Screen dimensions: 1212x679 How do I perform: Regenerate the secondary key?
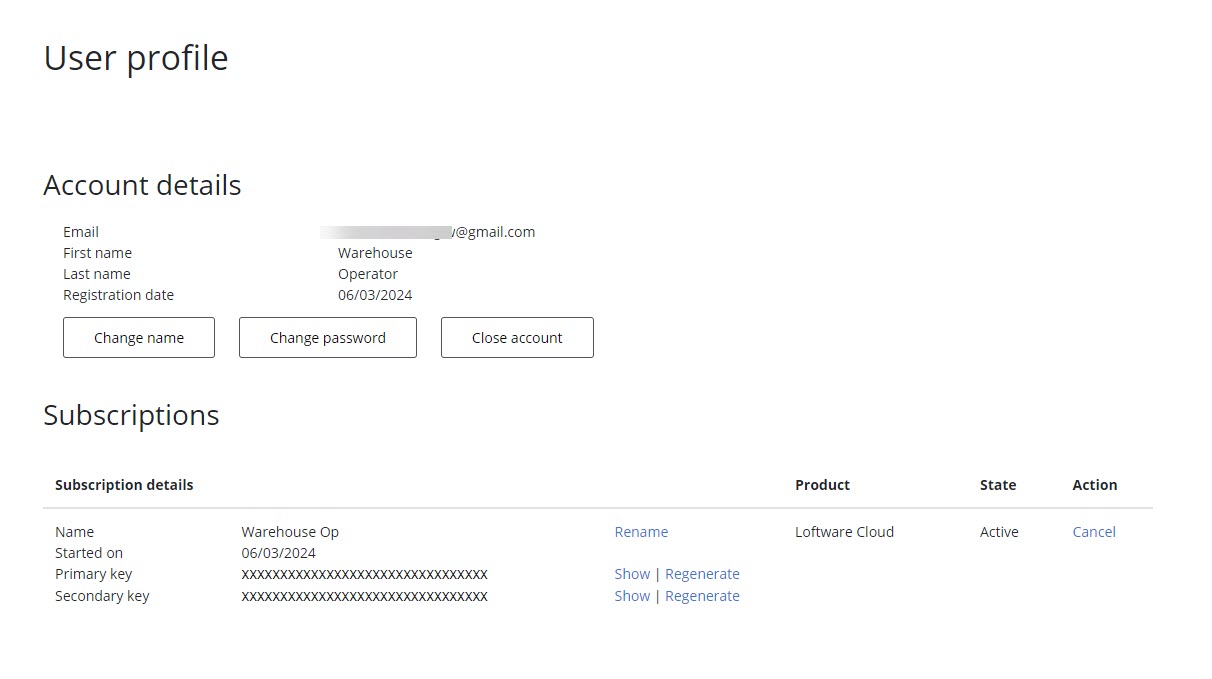[x=702, y=596]
